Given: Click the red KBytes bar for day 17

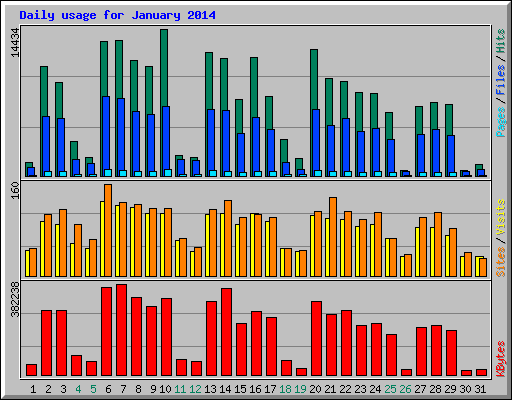Looking at the screenshot, I should (271, 346).
